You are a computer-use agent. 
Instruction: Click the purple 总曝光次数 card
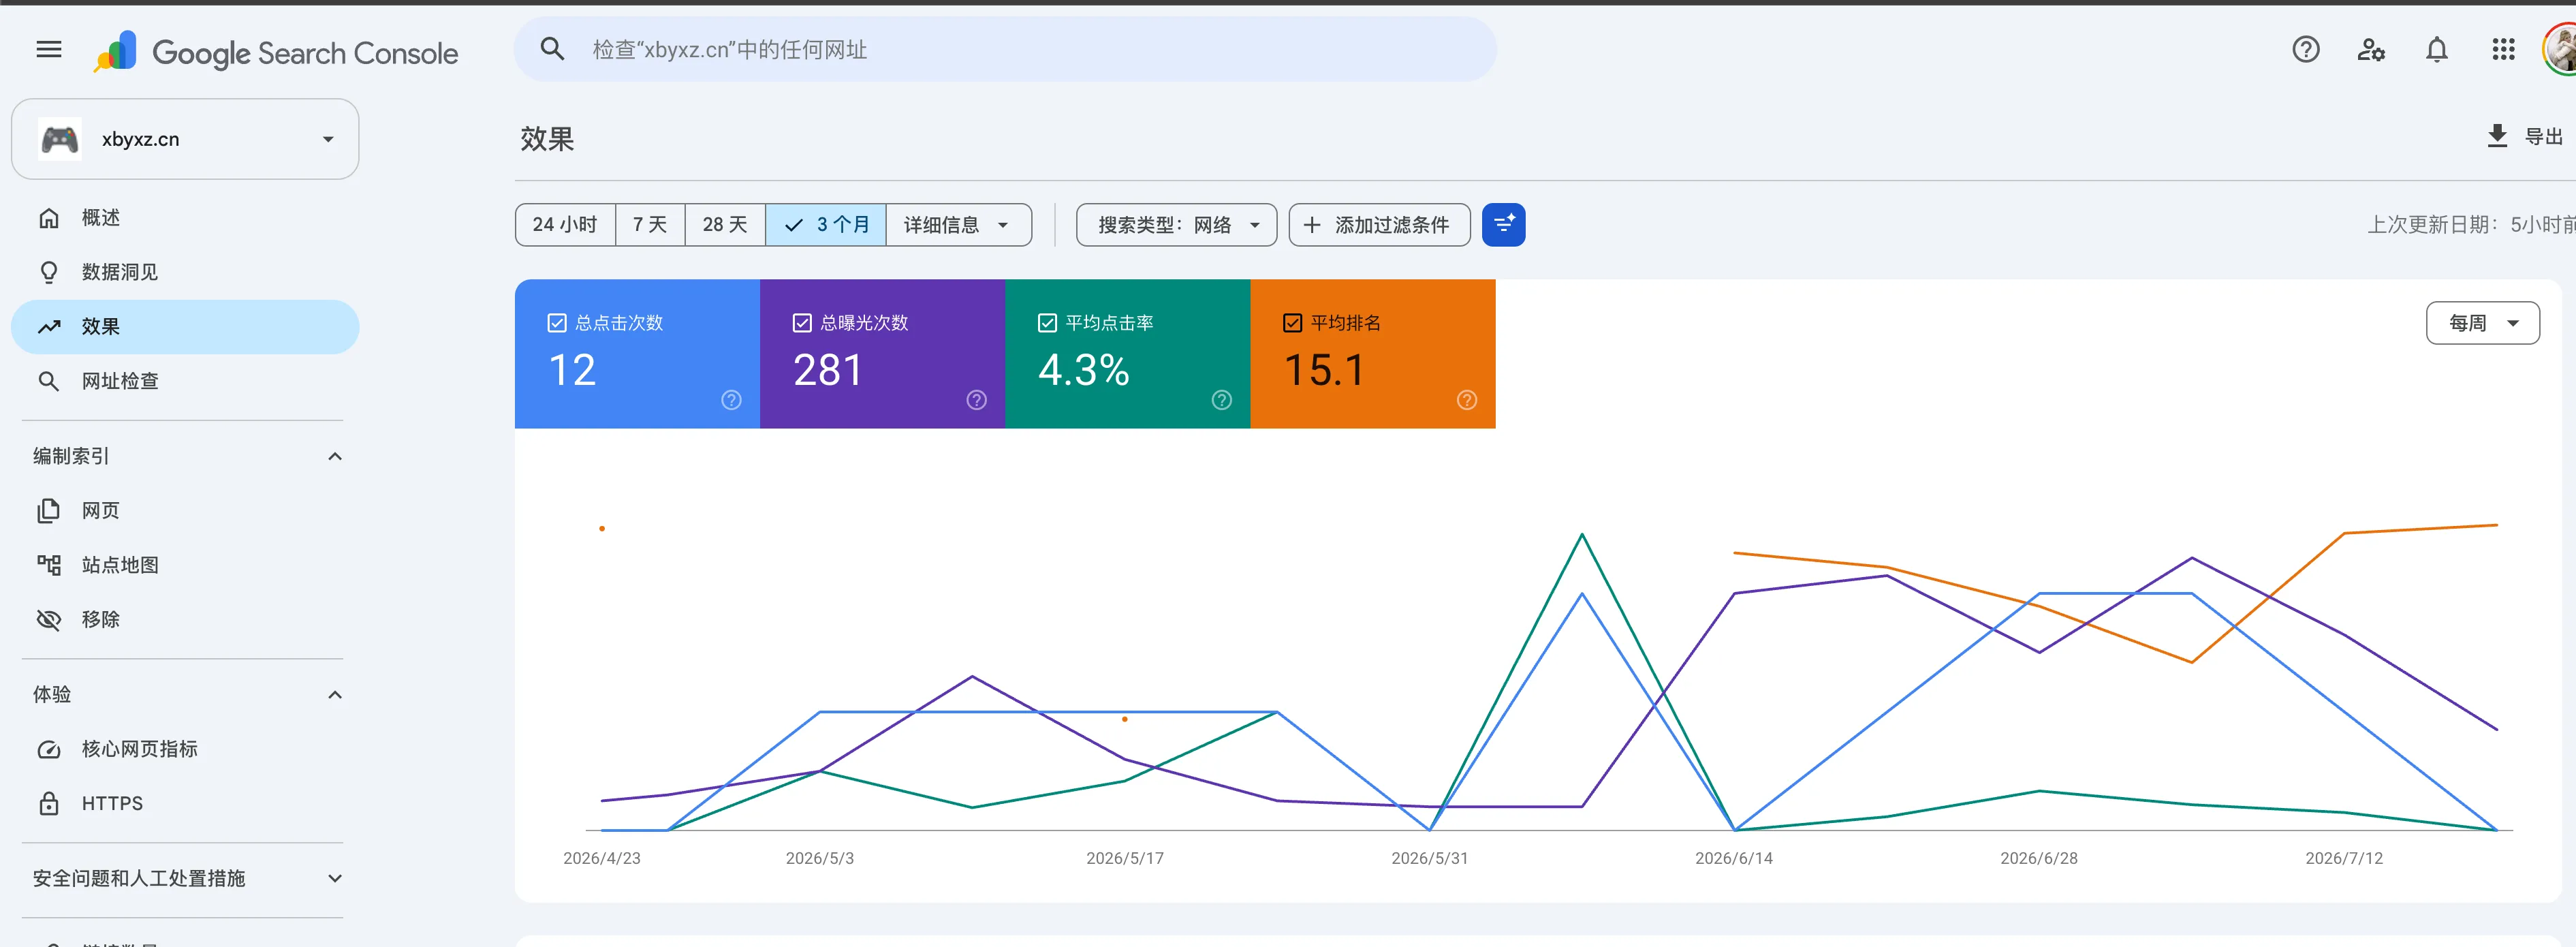pos(882,354)
